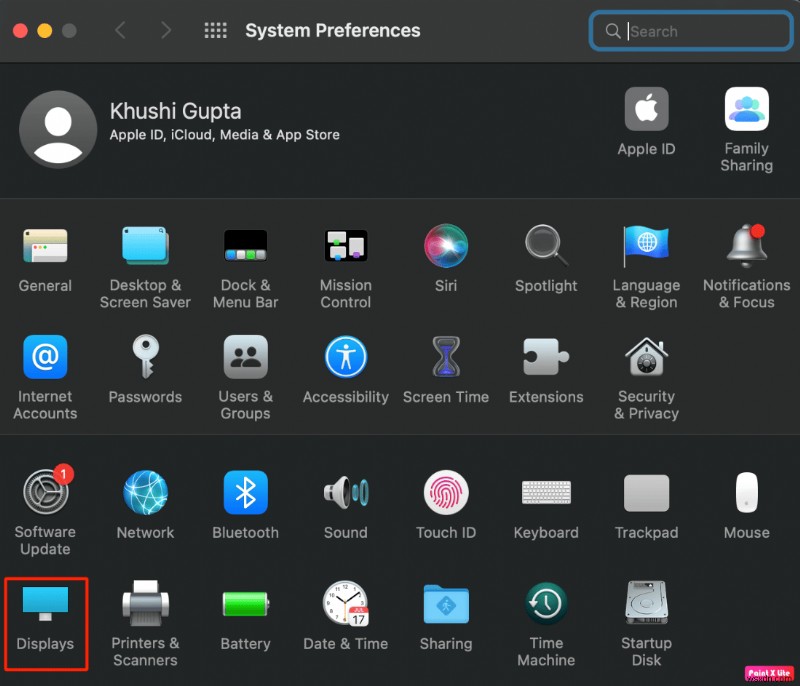Click the magnifying glass in search field
This screenshot has width=800, height=686.
(x=612, y=31)
